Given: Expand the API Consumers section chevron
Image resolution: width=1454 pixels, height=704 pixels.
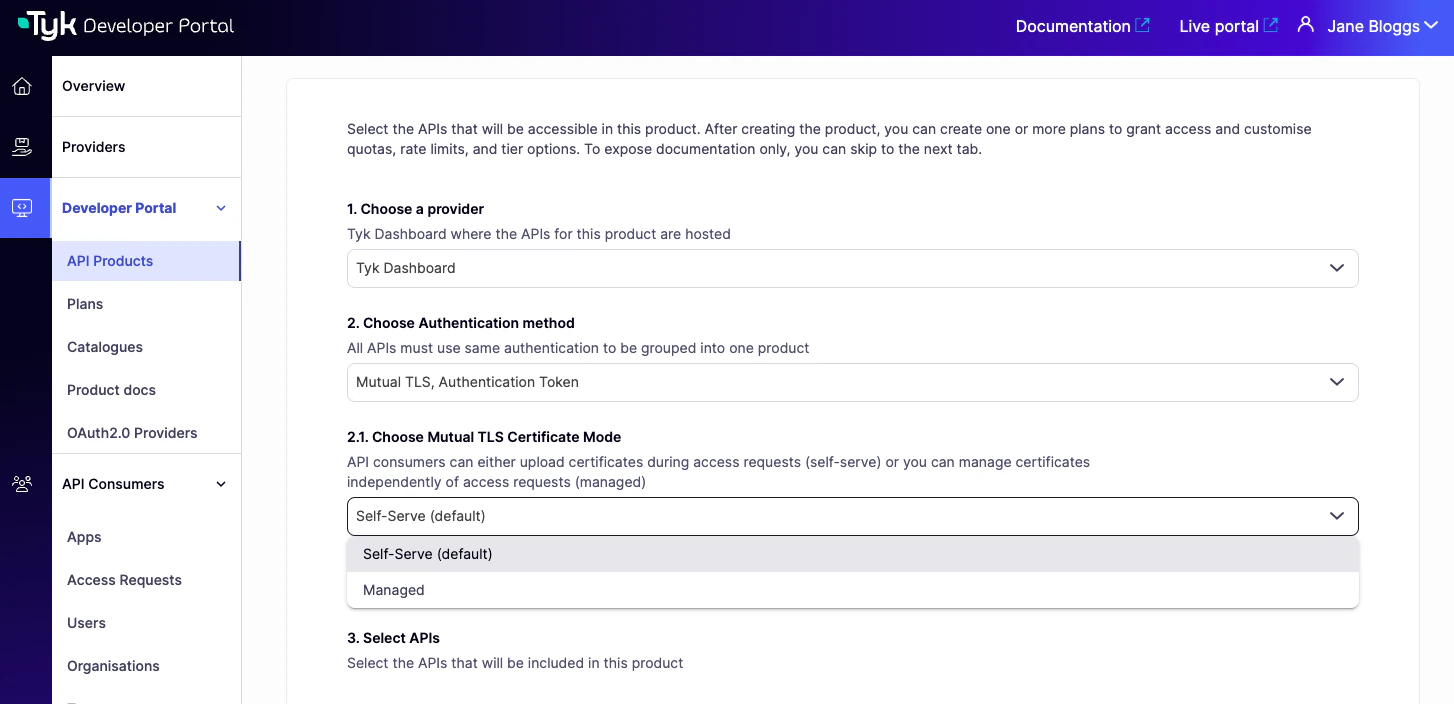Looking at the screenshot, I should 221,483.
